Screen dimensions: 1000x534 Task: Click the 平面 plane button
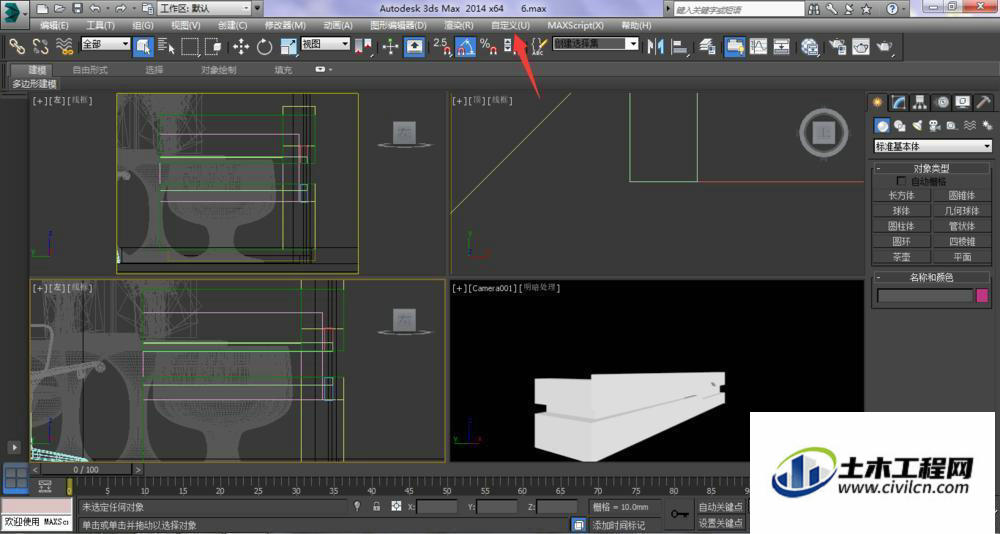[962, 256]
